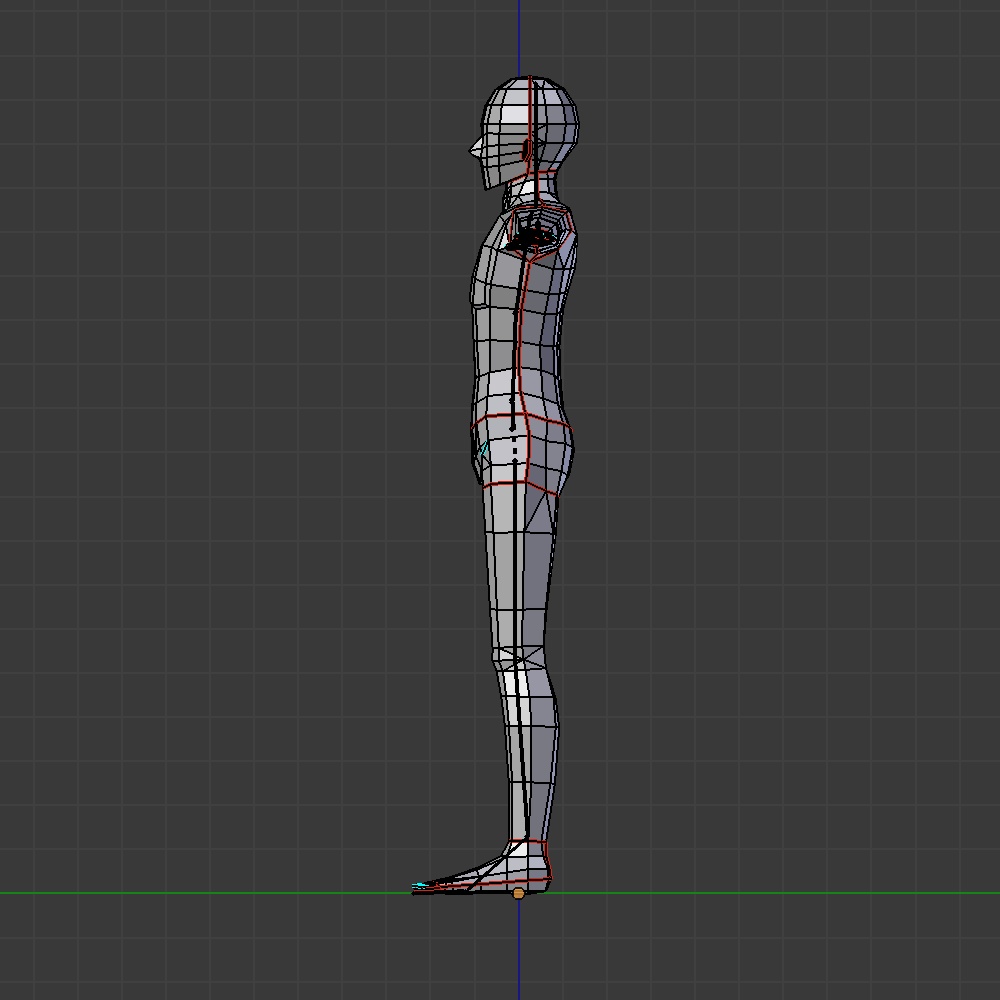Click the cyan marker at the toe tip
The image size is (1000, 1000).
click(420, 885)
